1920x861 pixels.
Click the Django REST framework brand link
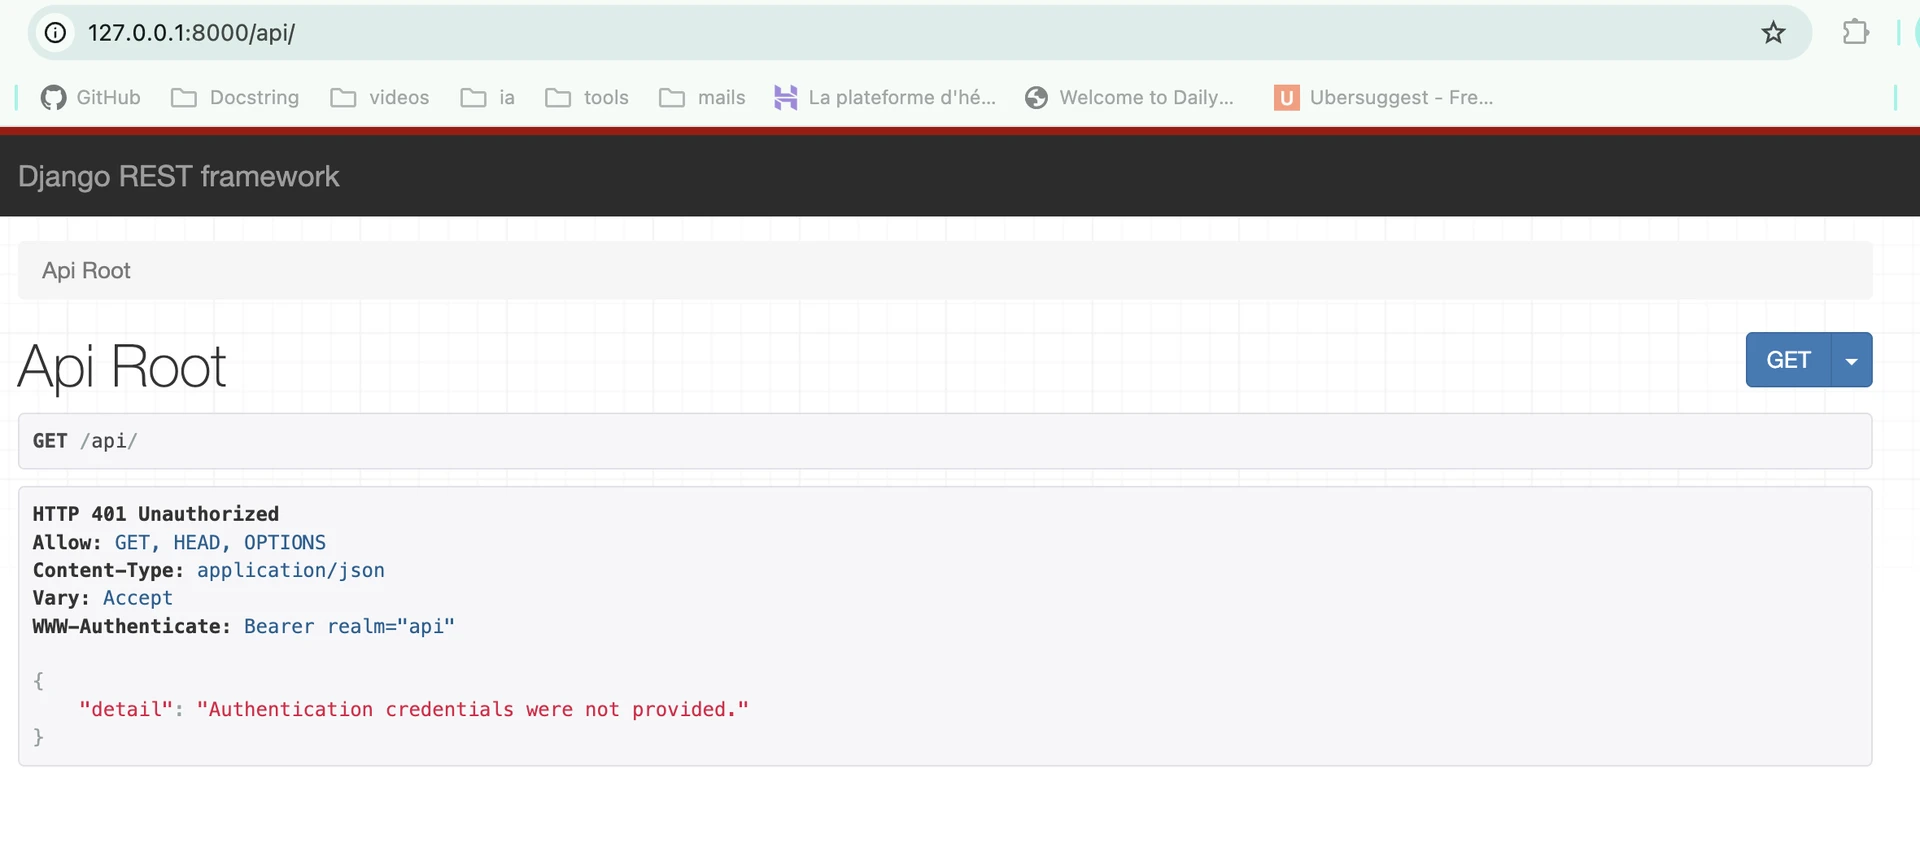coord(178,176)
